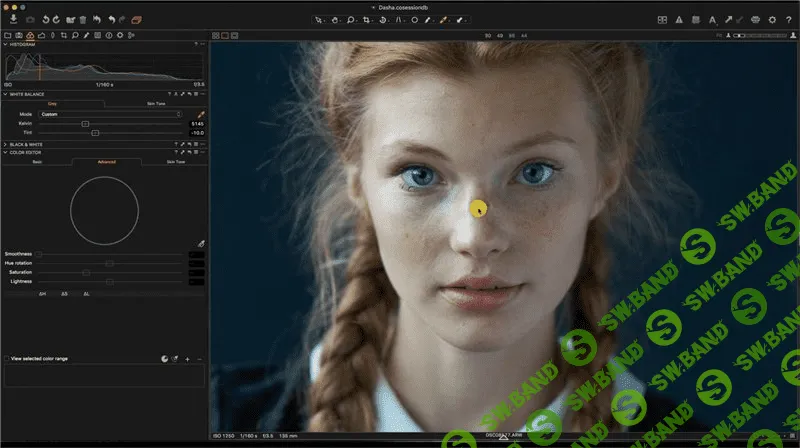Select the White Balance Grey tab
This screenshot has height=448, width=800.
click(x=52, y=104)
